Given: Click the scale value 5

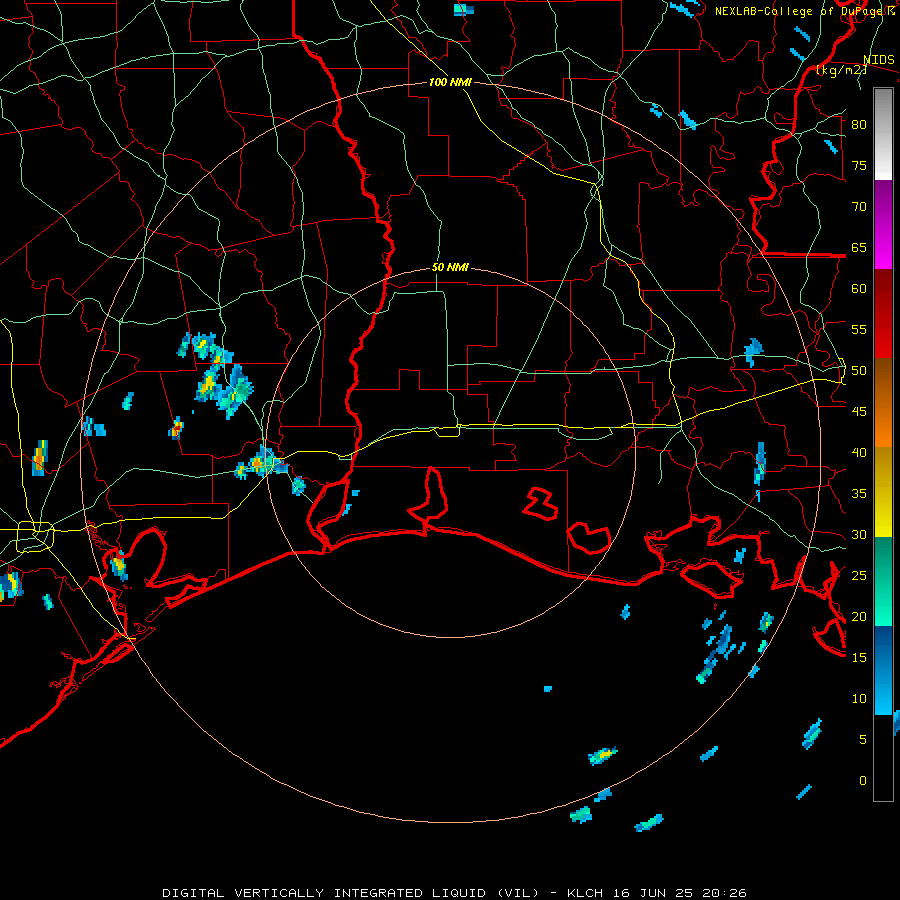Looking at the screenshot, I should (x=862, y=739).
